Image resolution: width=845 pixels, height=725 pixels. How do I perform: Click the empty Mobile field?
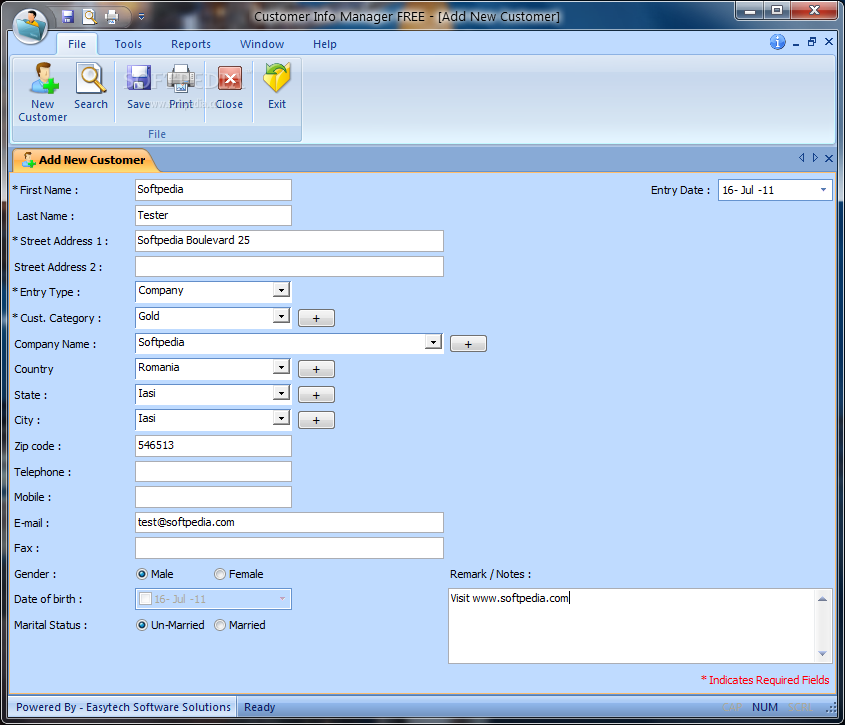point(213,497)
